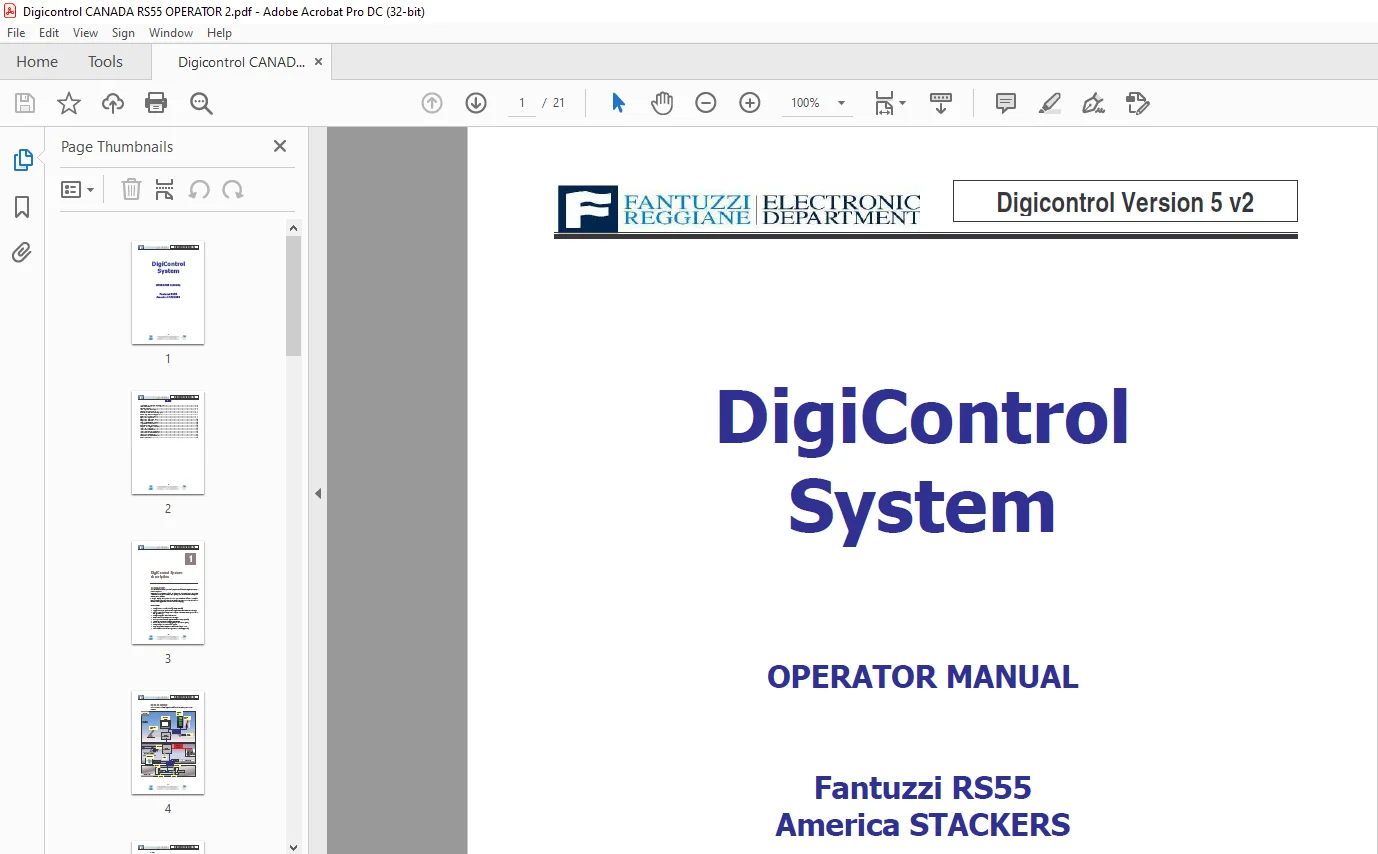
Task: Toggle the Page Thumbnails panel icon
Action: pyautogui.click(x=22, y=160)
